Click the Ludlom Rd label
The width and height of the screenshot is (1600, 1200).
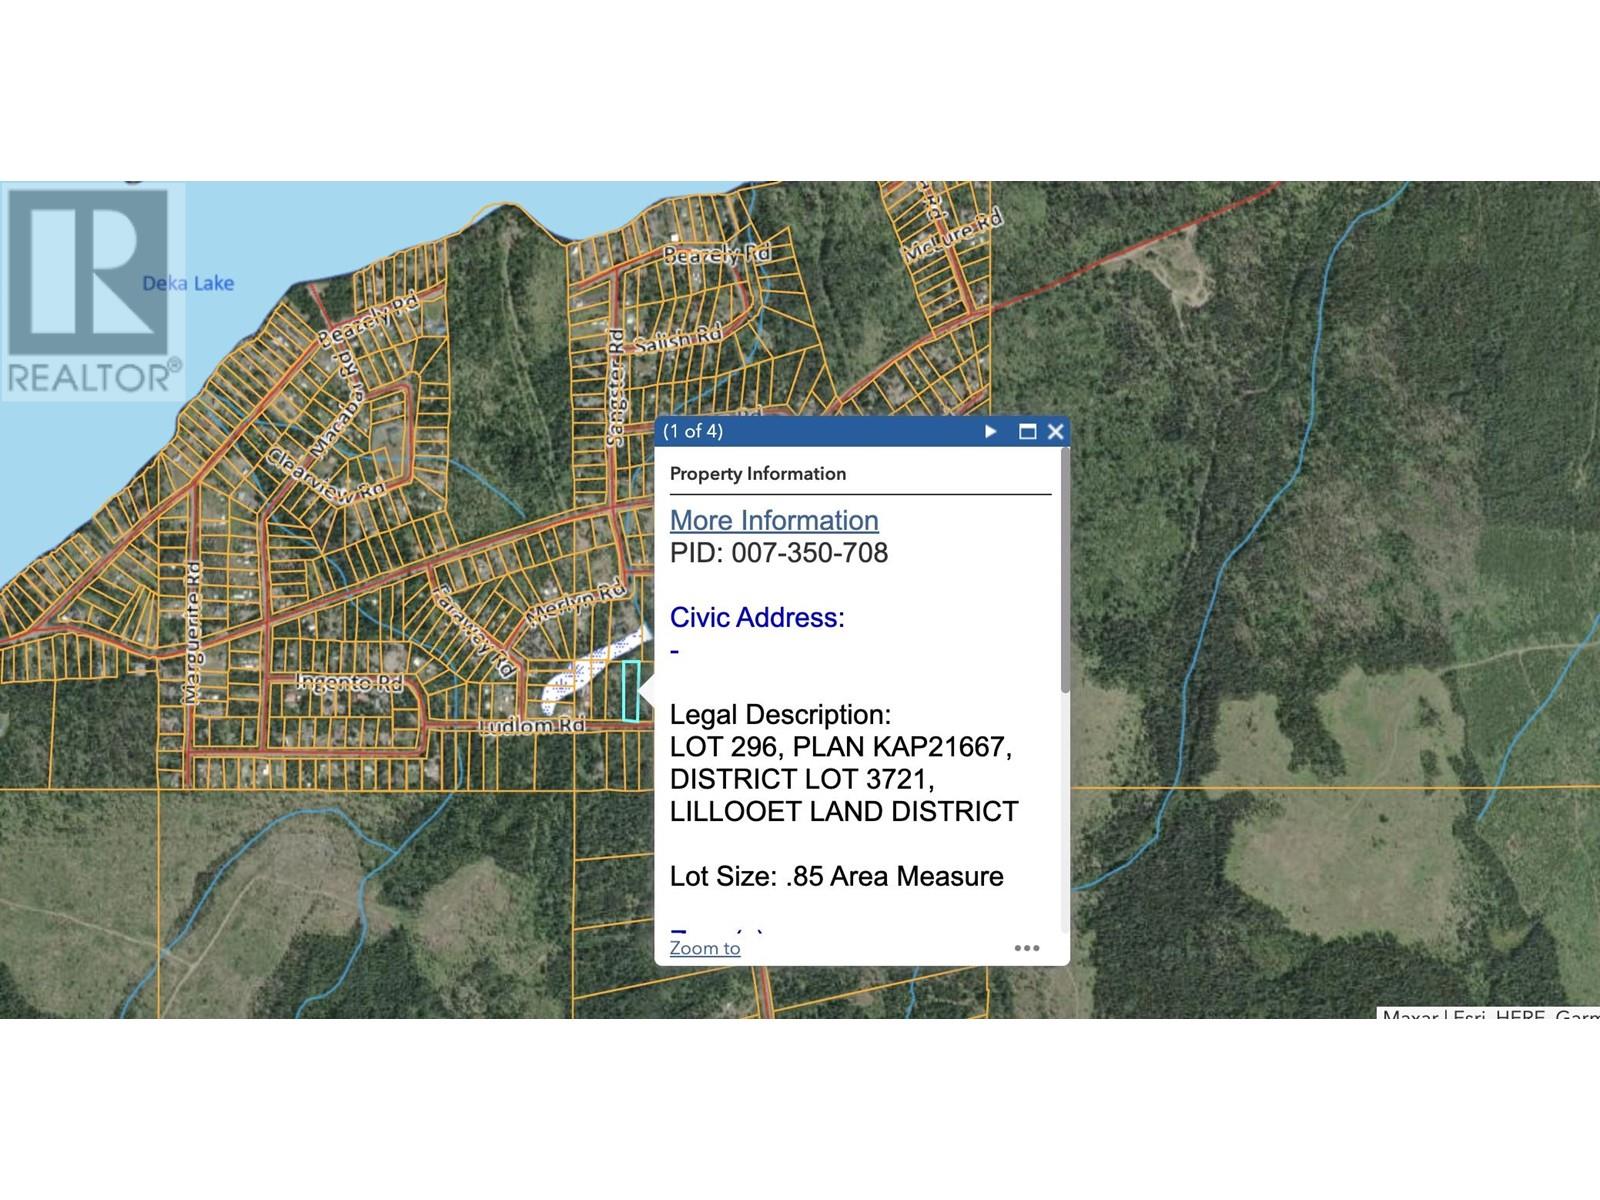click(532, 725)
